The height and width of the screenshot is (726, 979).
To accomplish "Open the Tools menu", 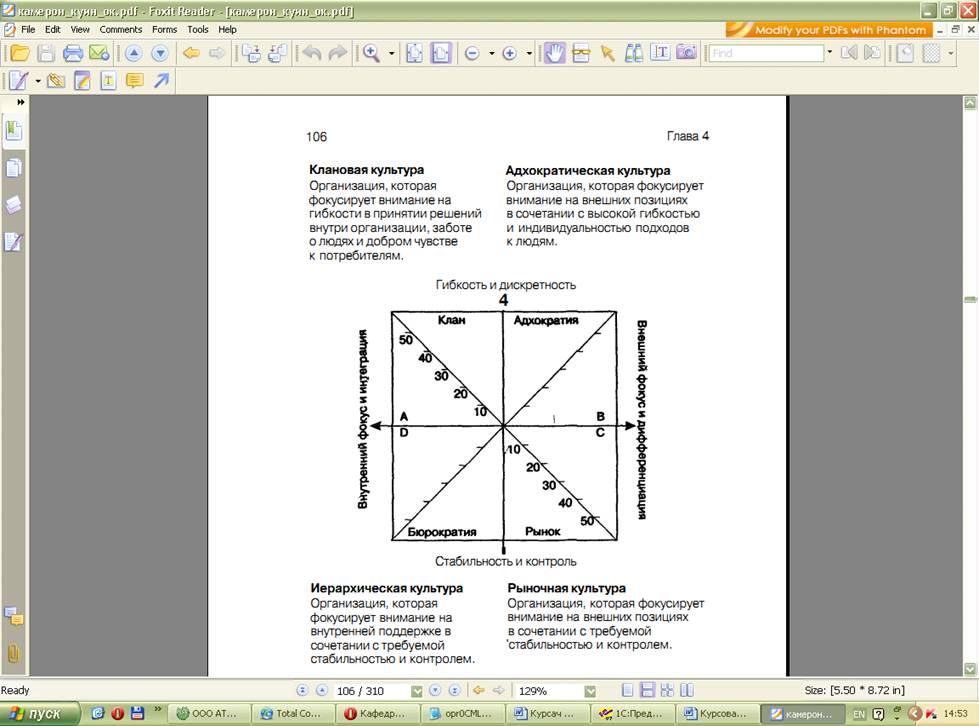I will click(197, 29).
